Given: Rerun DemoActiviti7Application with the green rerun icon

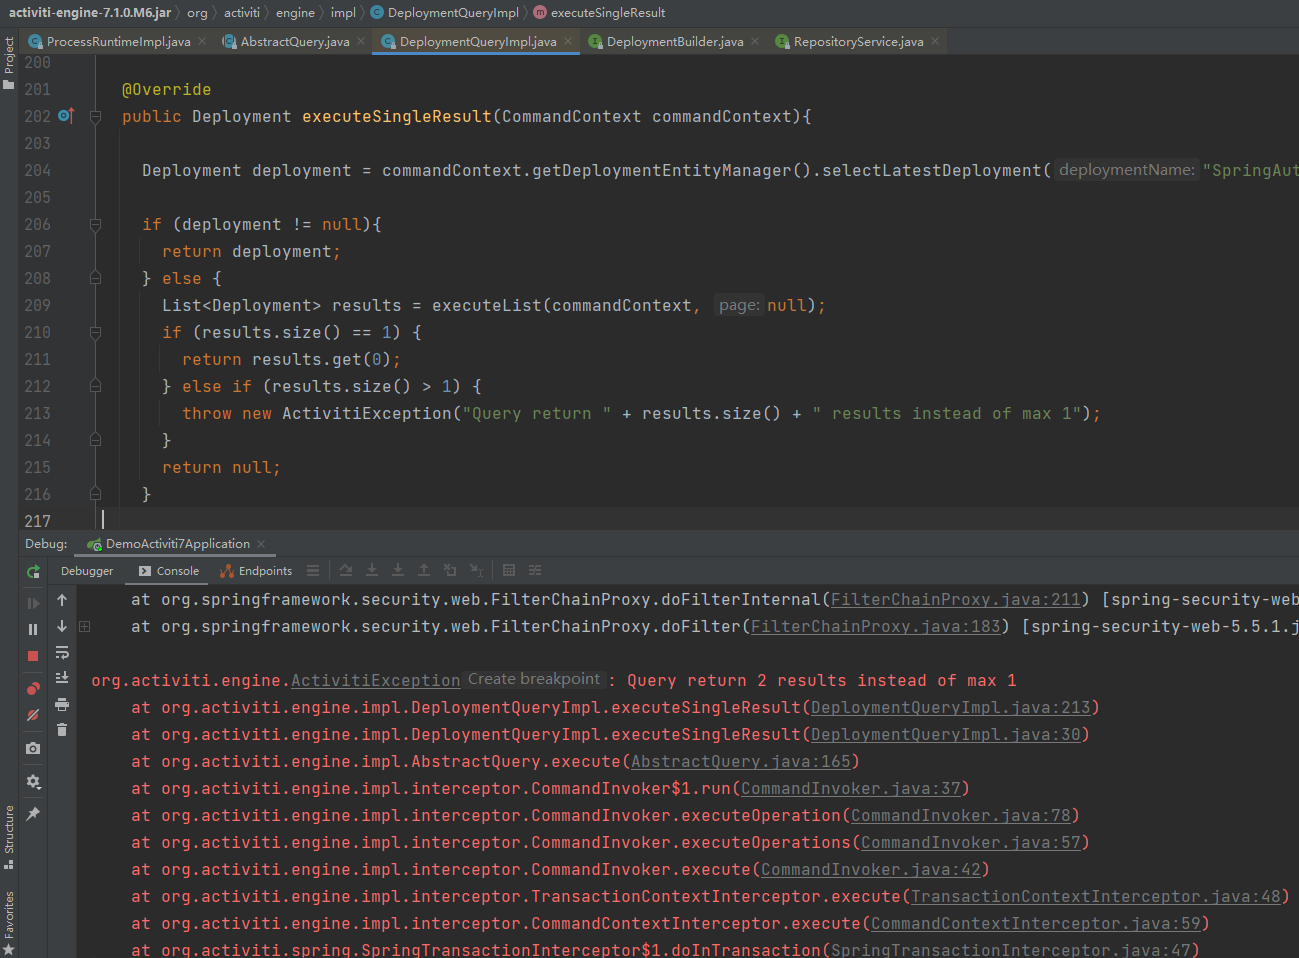Looking at the screenshot, I should click(x=33, y=572).
